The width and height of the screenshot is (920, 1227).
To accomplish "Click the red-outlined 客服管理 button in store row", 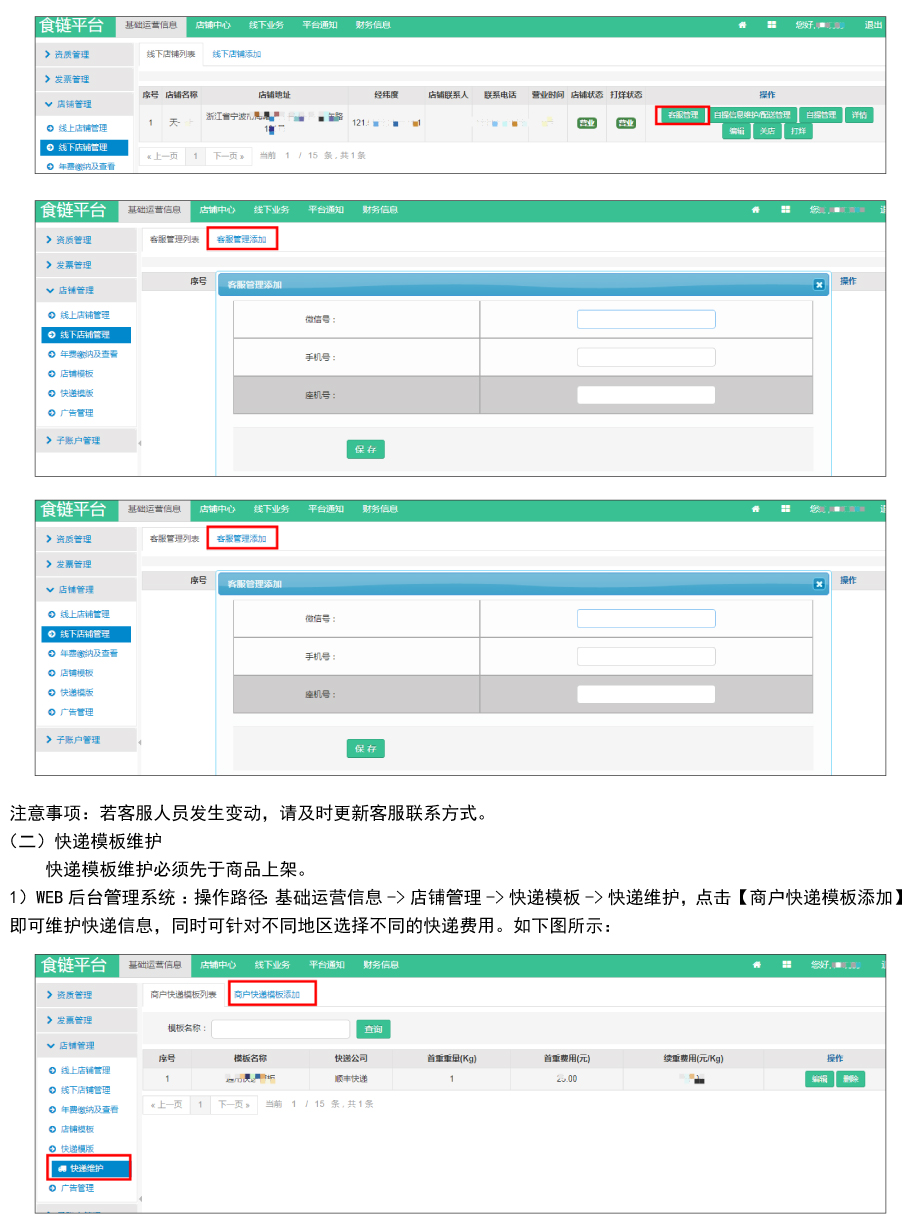I will (682, 115).
